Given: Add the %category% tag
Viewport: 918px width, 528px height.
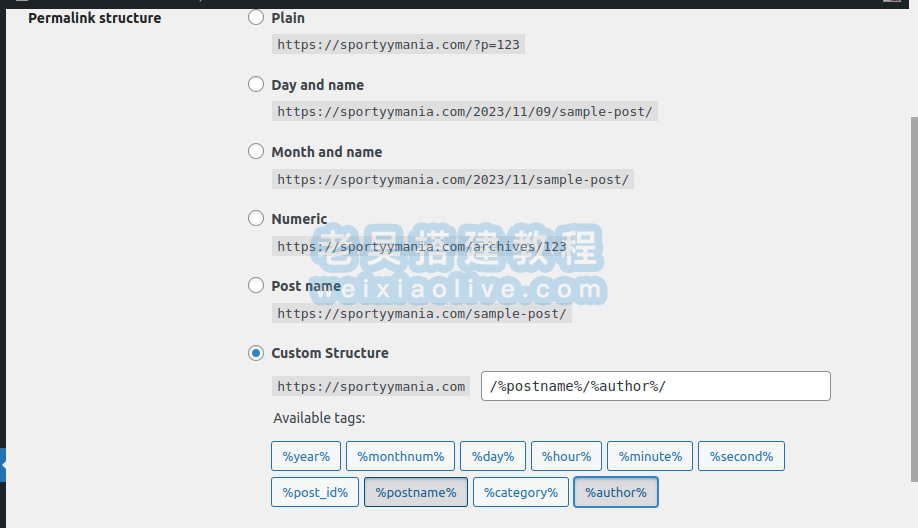Looking at the screenshot, I should point(520,492).
